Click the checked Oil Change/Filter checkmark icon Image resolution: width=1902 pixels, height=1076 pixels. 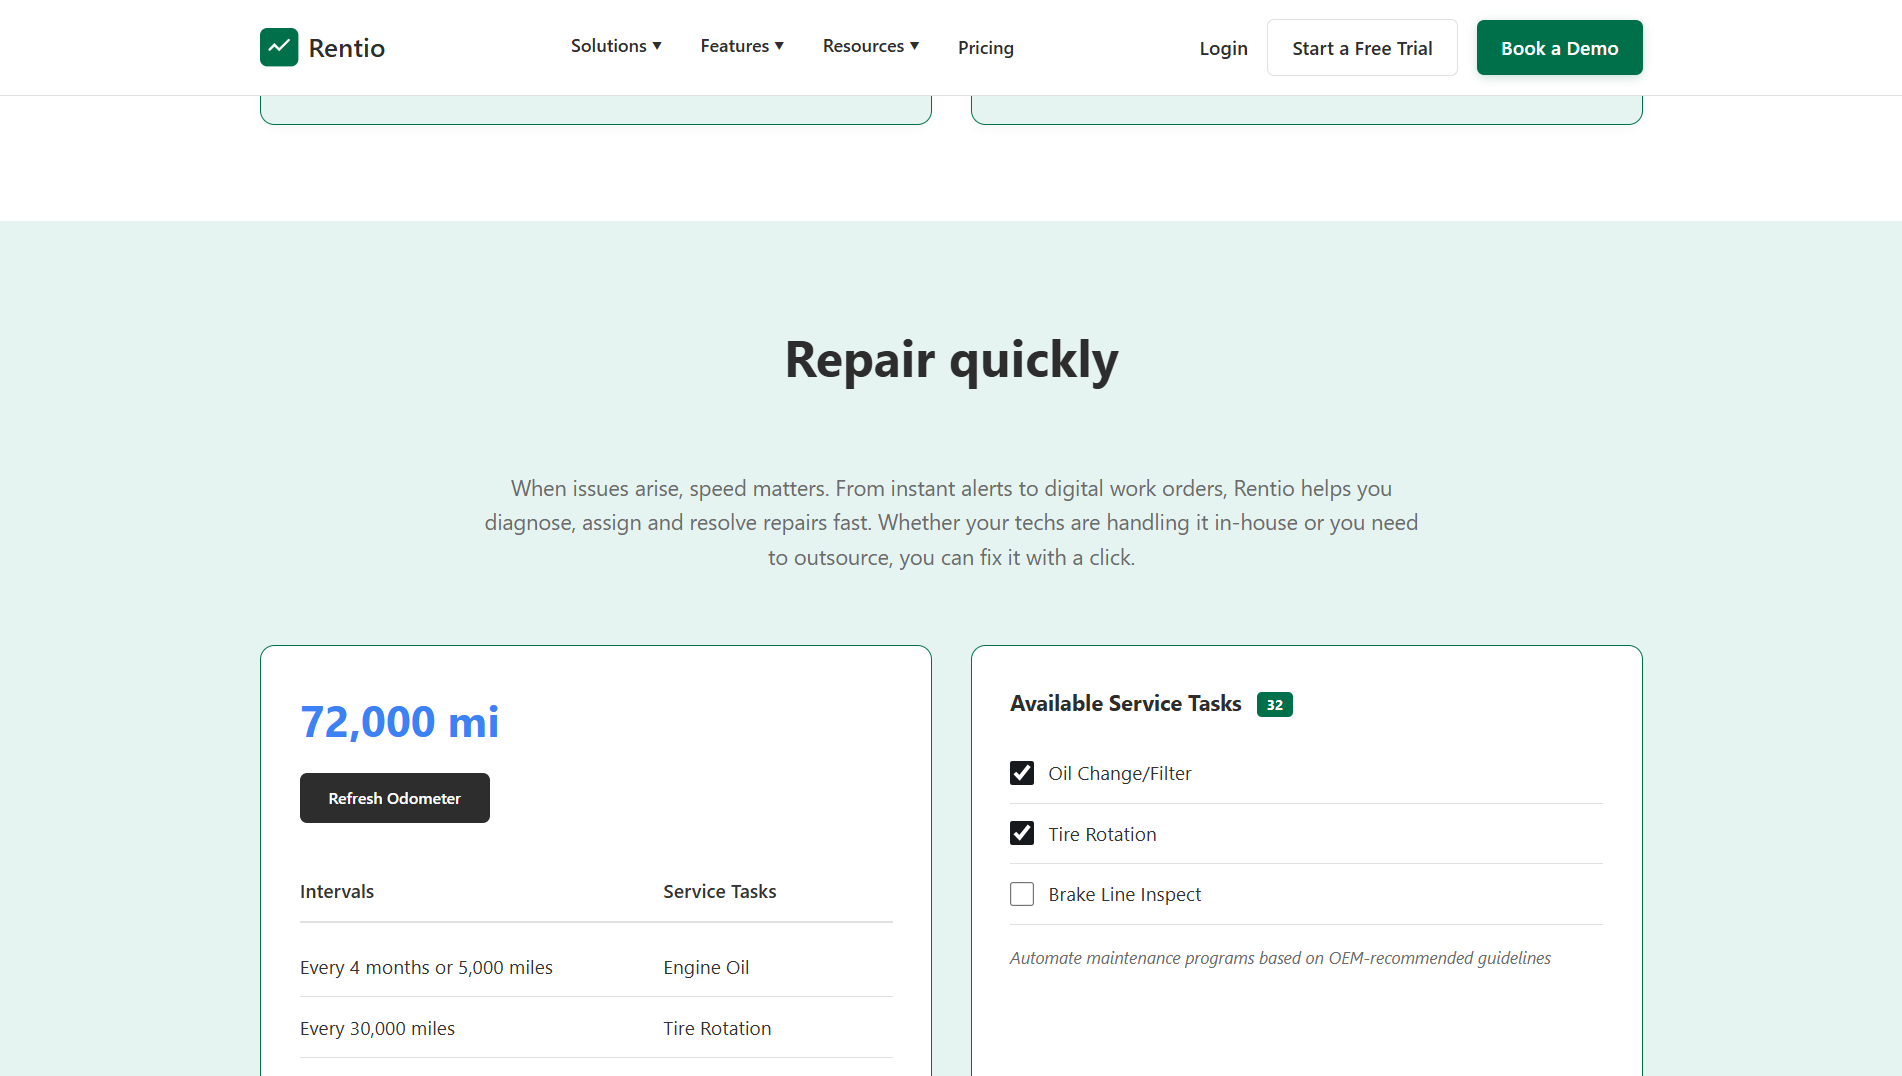click(x=1022, y=773)
